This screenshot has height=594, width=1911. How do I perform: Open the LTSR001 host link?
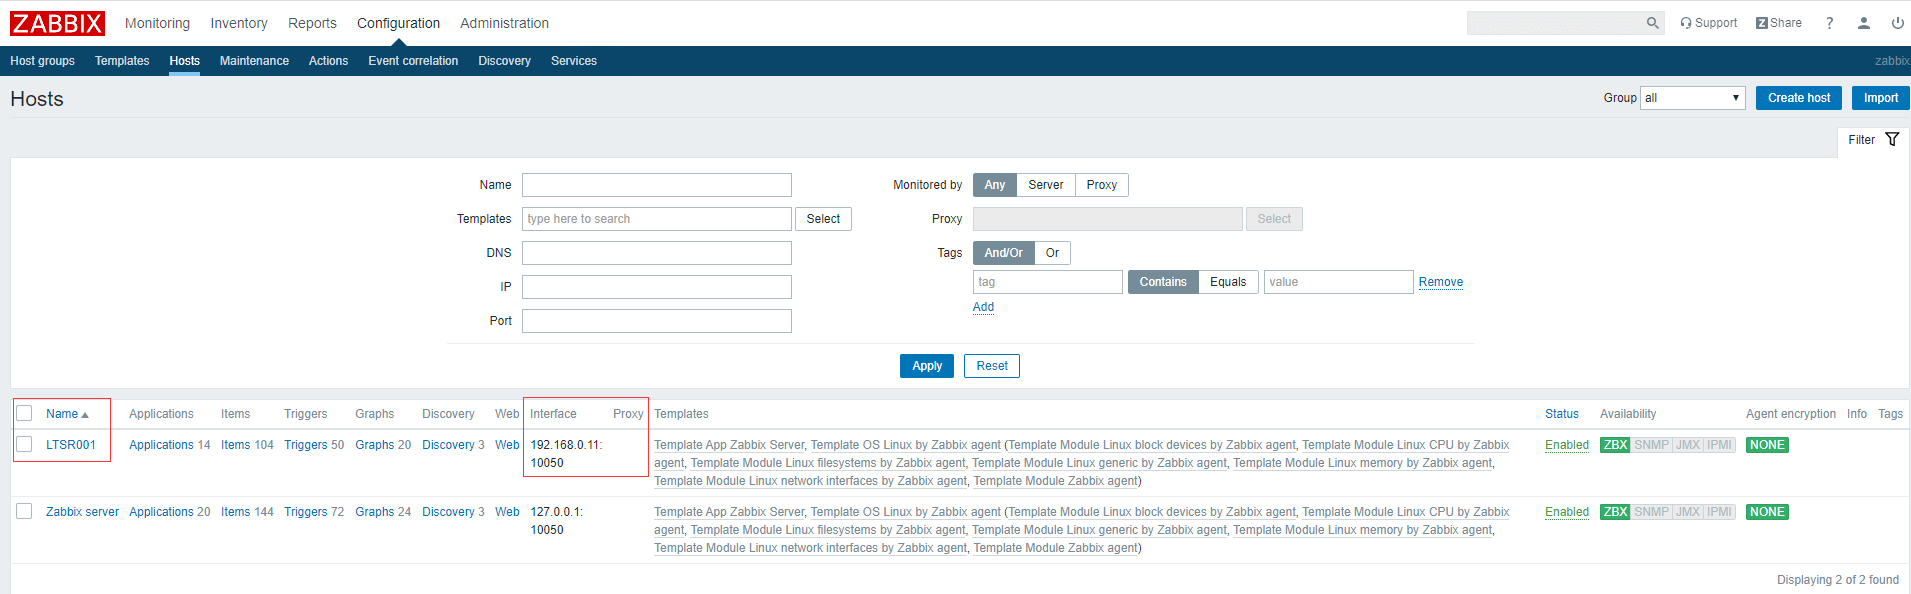coord(71,445)
